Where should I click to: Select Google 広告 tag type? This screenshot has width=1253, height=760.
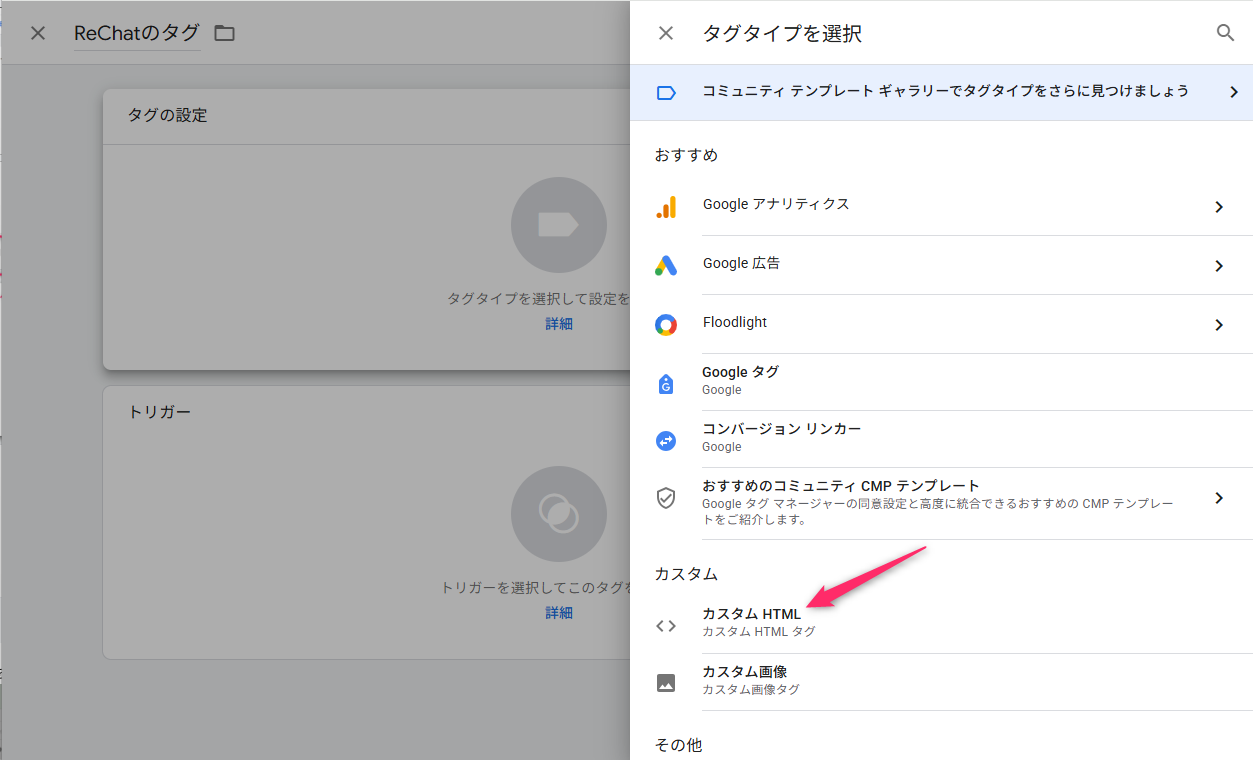941,265
